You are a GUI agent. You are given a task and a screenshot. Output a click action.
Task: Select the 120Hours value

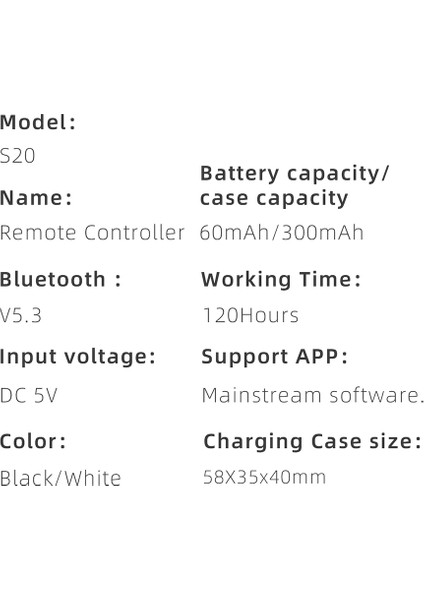point(251,316)
